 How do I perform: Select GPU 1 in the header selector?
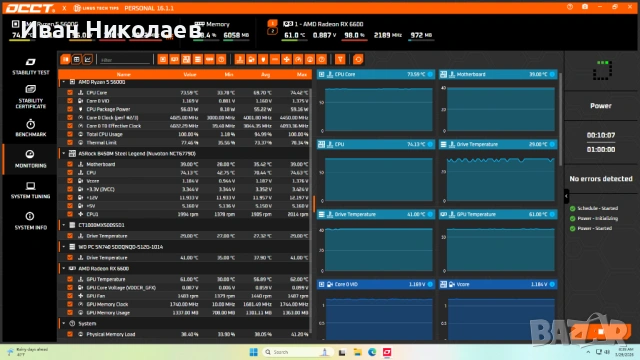tap(272, 23)
